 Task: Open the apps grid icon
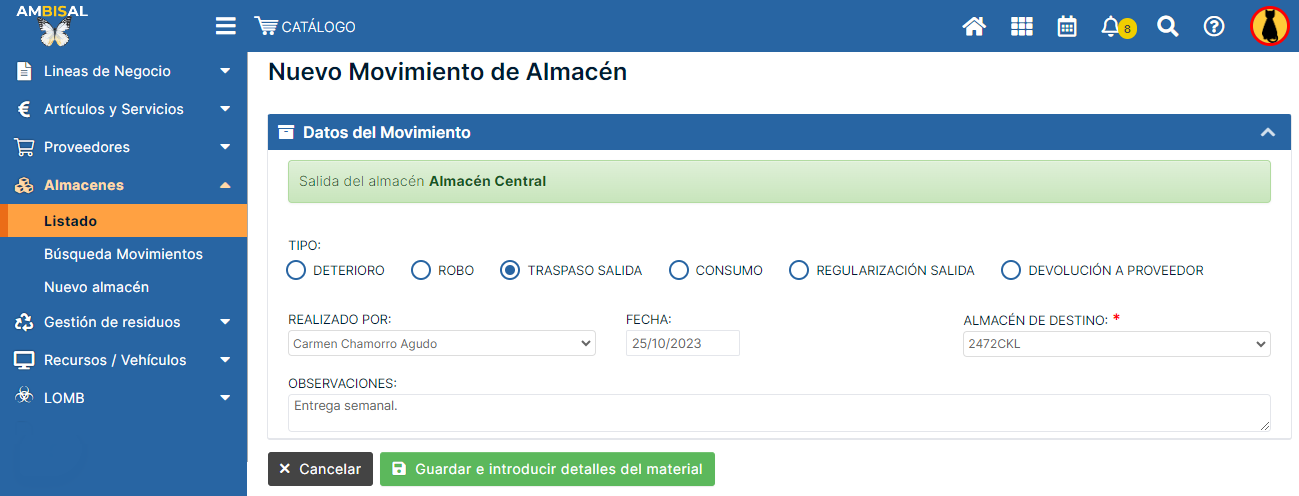coord(1021,27)
